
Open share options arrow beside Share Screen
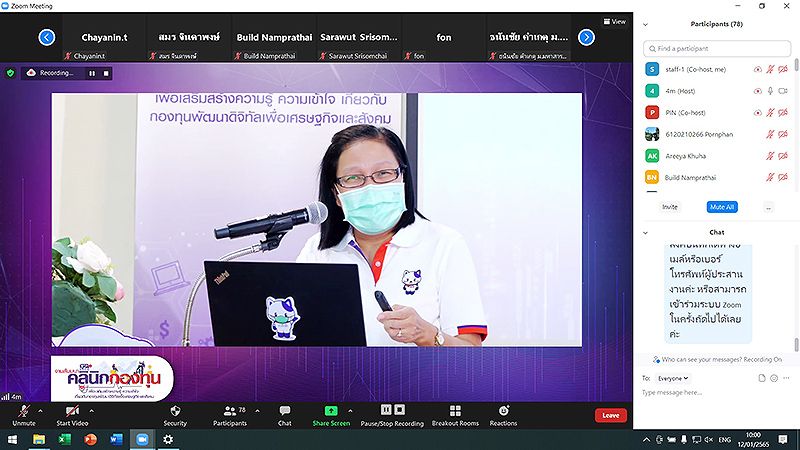coord(350,411)
